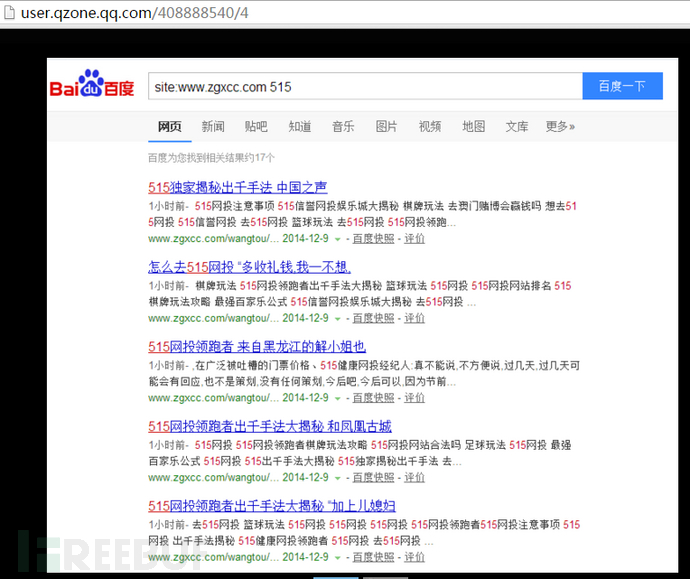Click the Baidu logo

pyautogui.click(x=92, y=84)
